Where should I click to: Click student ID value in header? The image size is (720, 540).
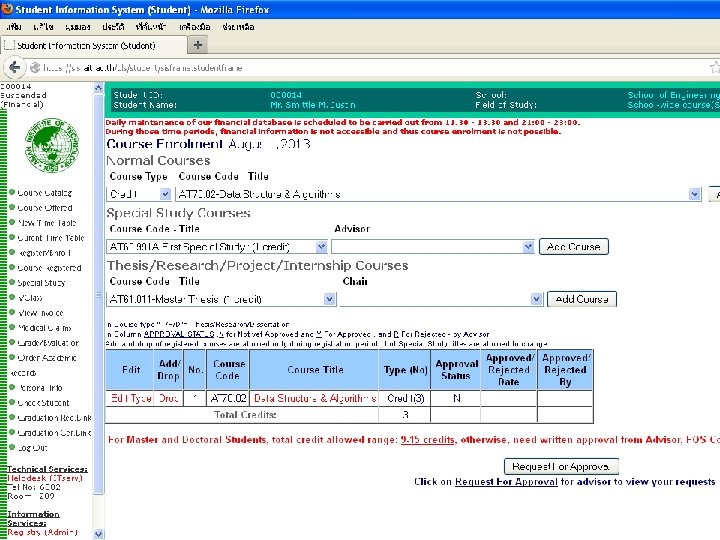286,95
